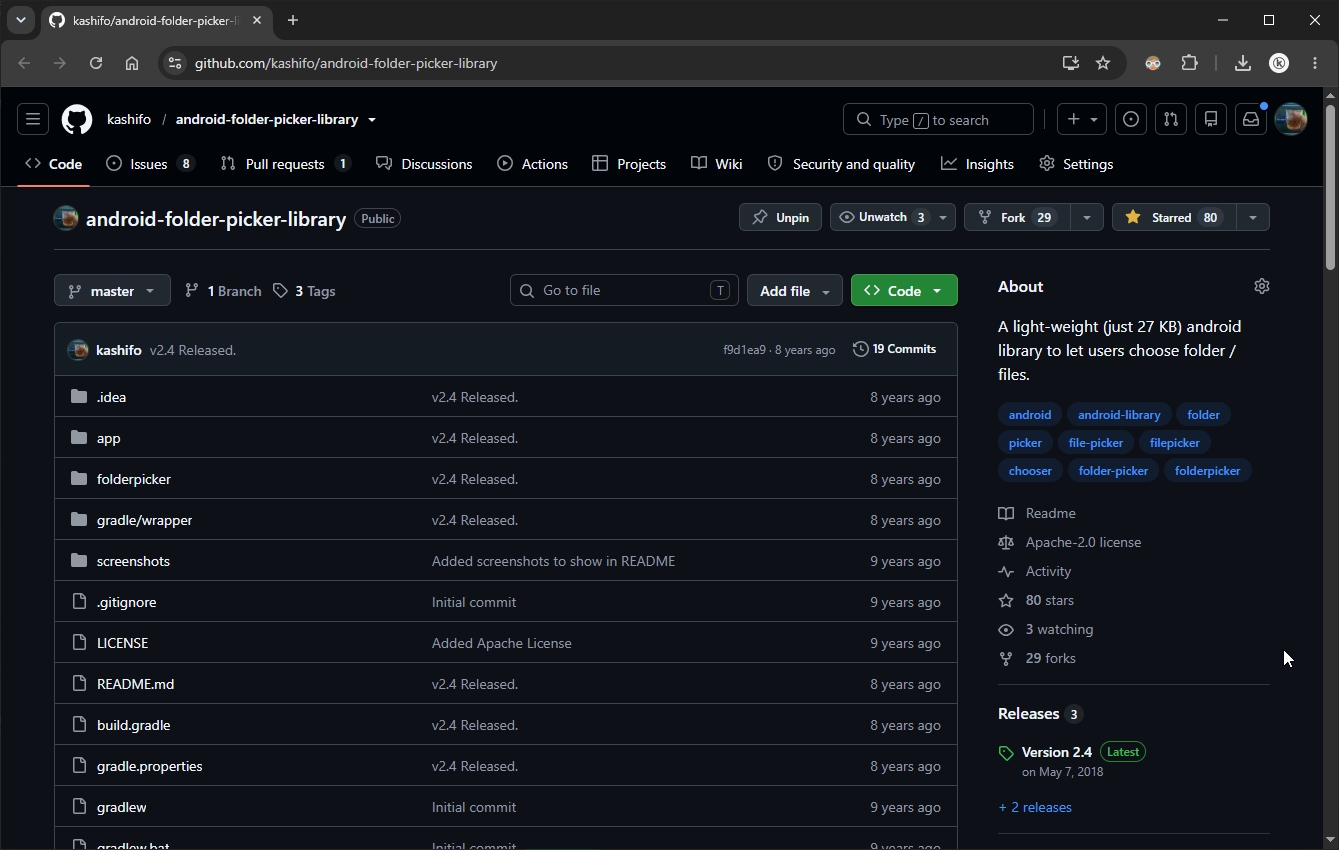View the 19 Commits history
The height and width of the screenshot is (850, 1339).
click(x=895, y=349)
